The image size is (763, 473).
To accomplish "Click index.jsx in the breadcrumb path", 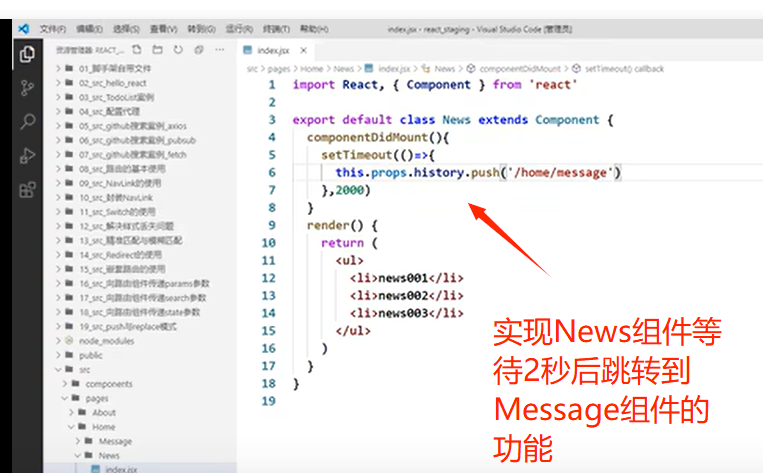I will click(x=394, y=69).
